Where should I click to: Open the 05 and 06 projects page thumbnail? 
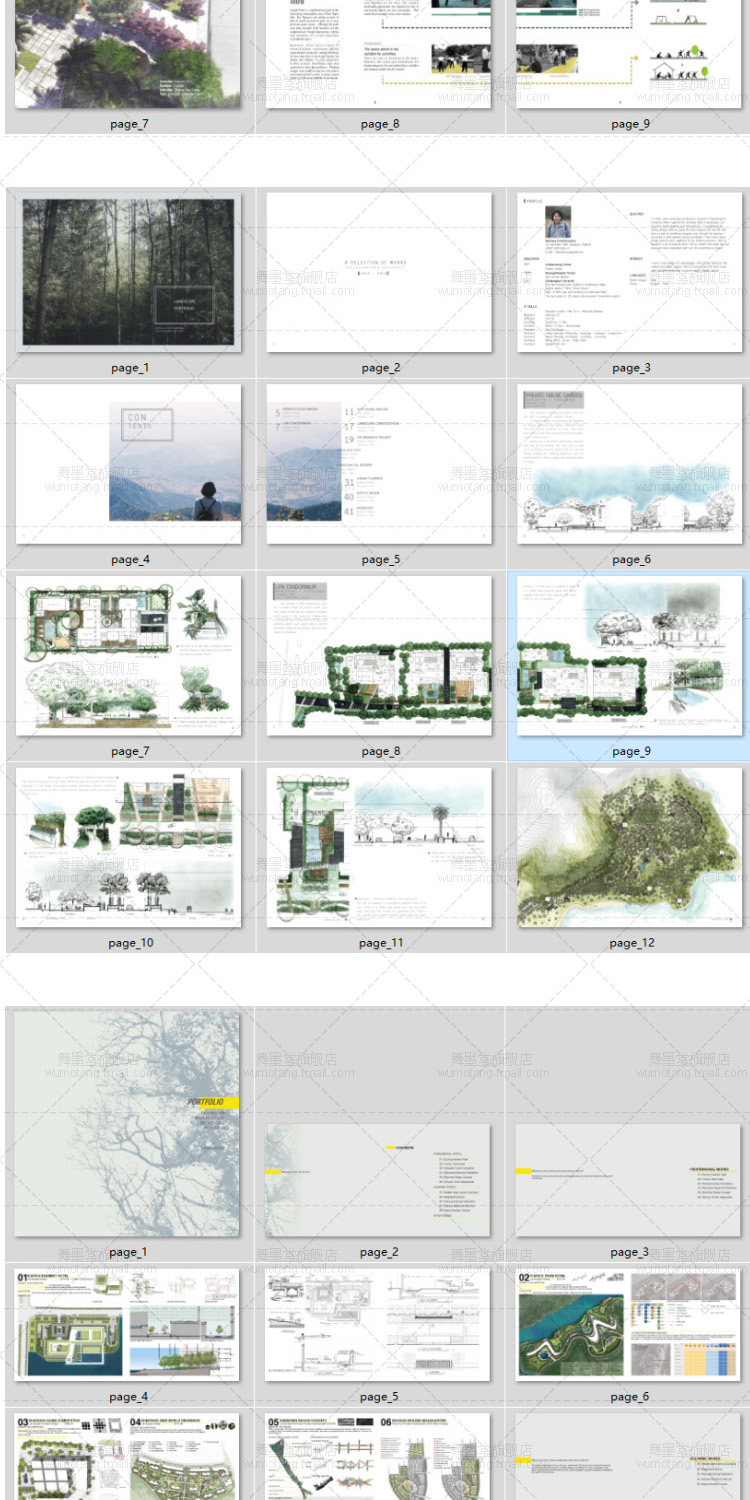[x=378, y=1456]
